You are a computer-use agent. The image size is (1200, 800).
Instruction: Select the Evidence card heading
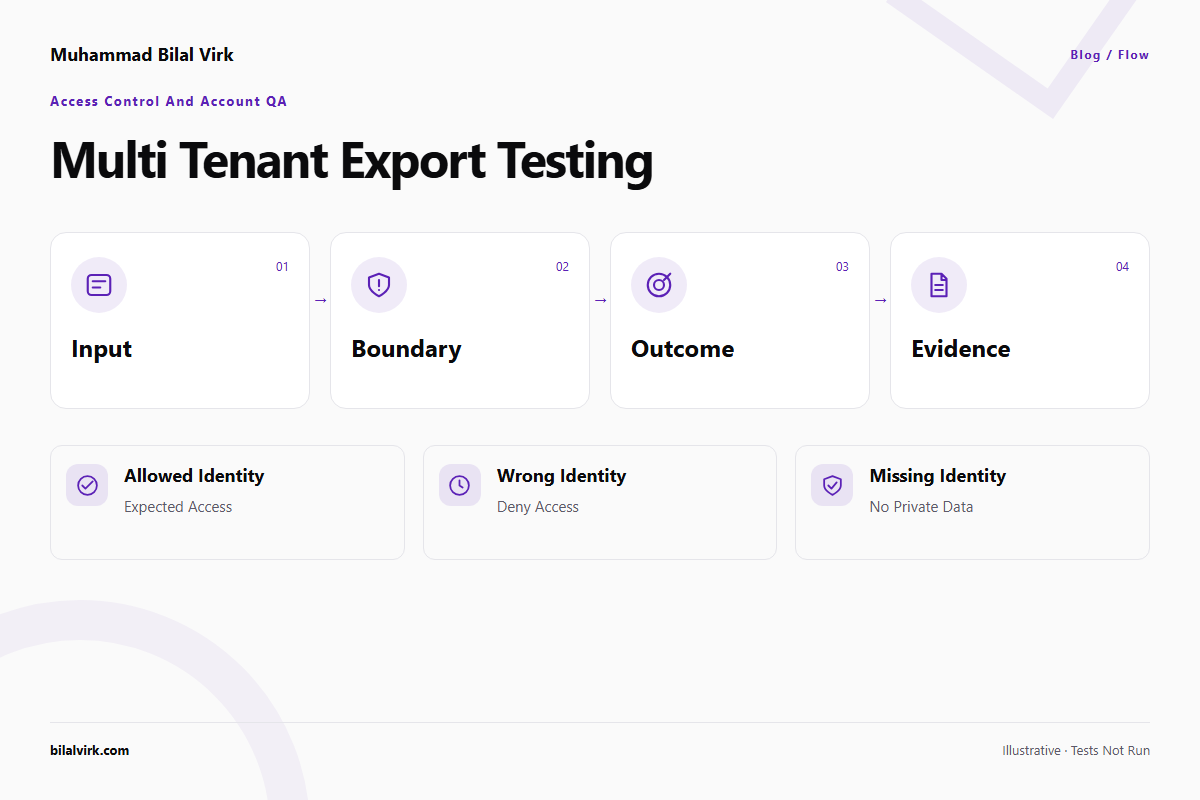tap(961, 349)
